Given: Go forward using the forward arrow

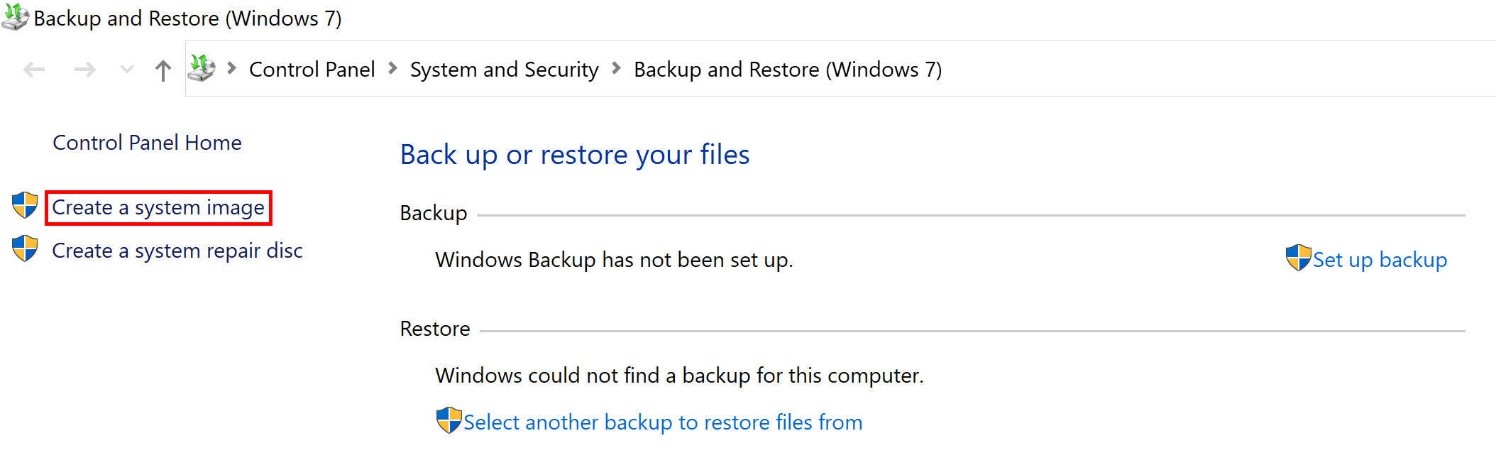Looking at the screenshot, I should point(84,70).
